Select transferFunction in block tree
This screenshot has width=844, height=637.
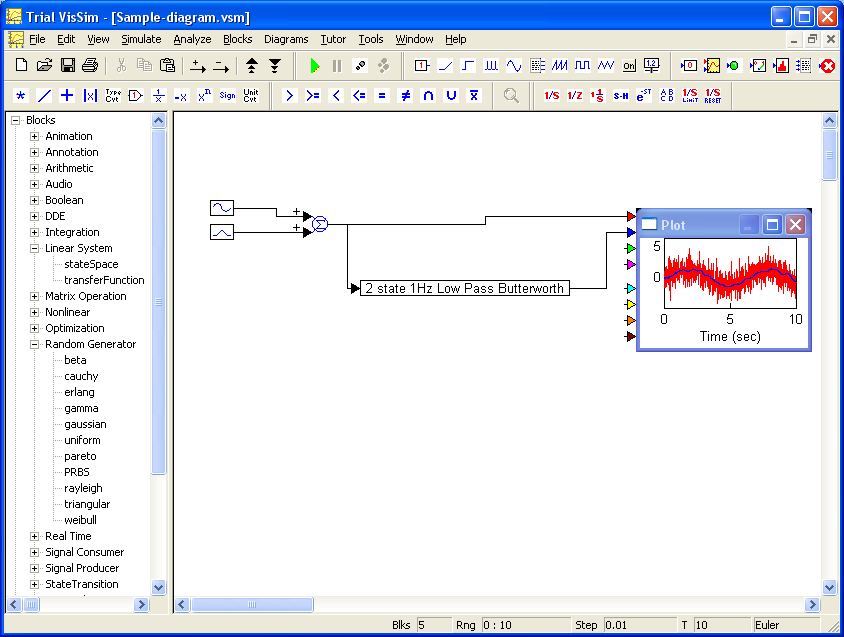[104, 280]
